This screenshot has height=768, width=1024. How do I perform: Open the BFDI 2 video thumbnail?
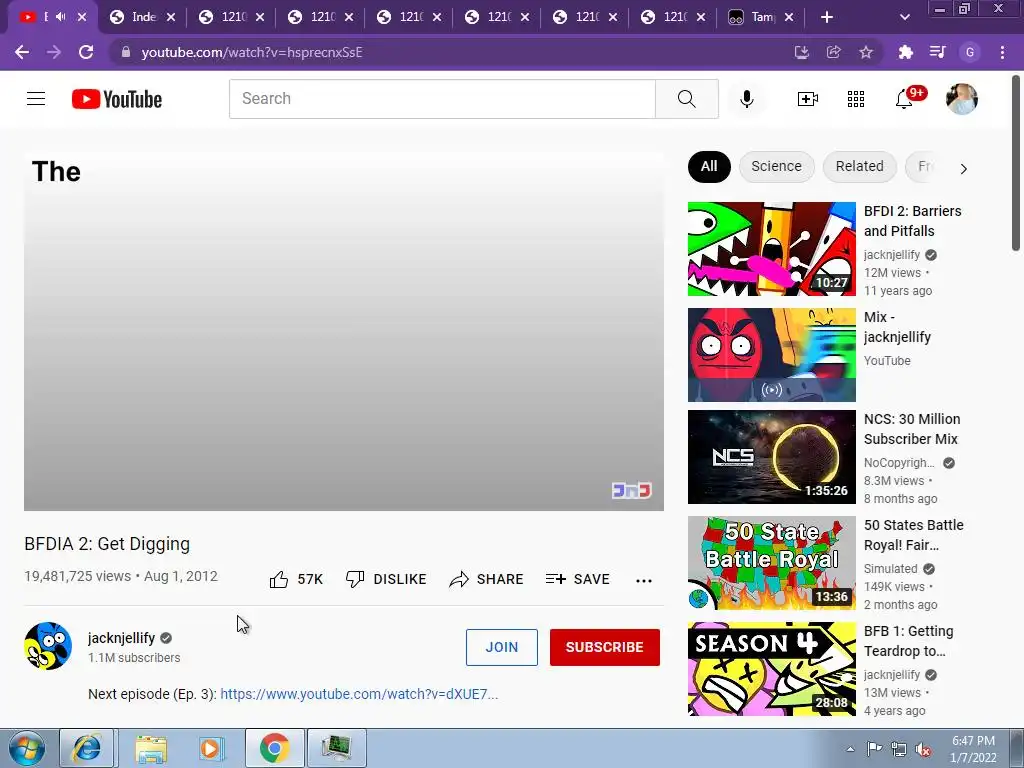point(771,249)
